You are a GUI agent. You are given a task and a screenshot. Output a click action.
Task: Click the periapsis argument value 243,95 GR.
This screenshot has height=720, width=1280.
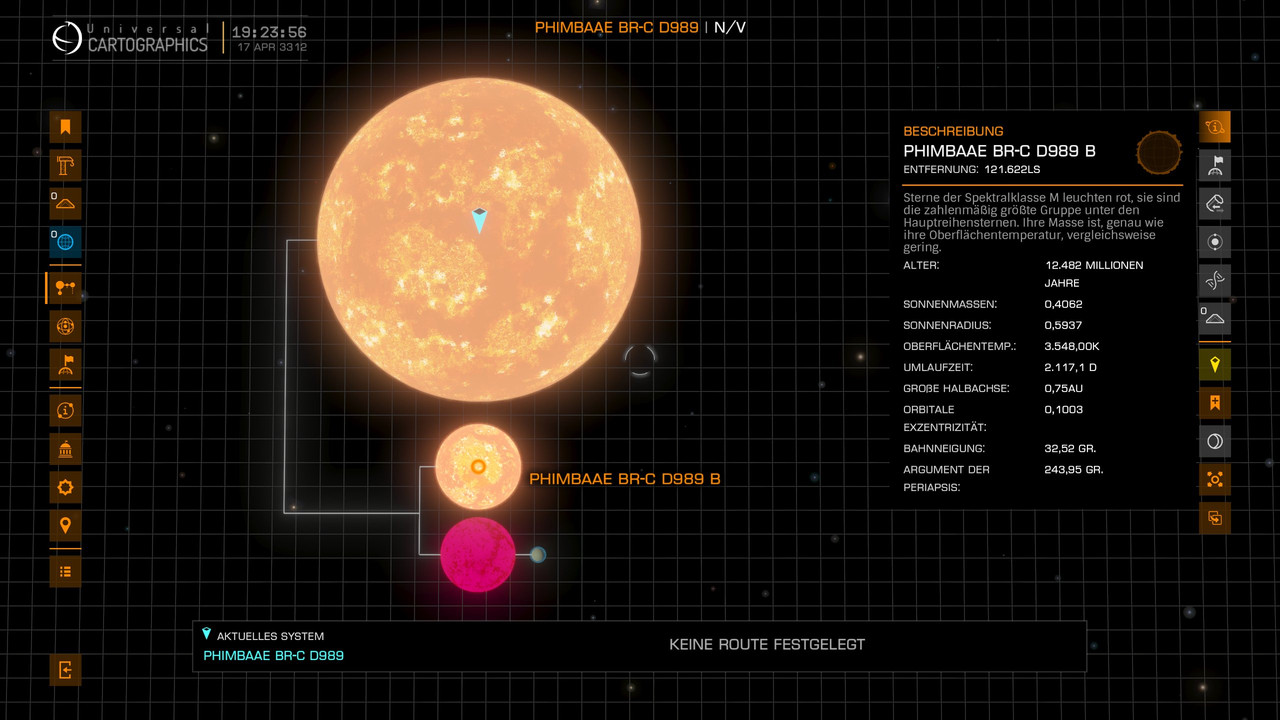pos(1074,469)
